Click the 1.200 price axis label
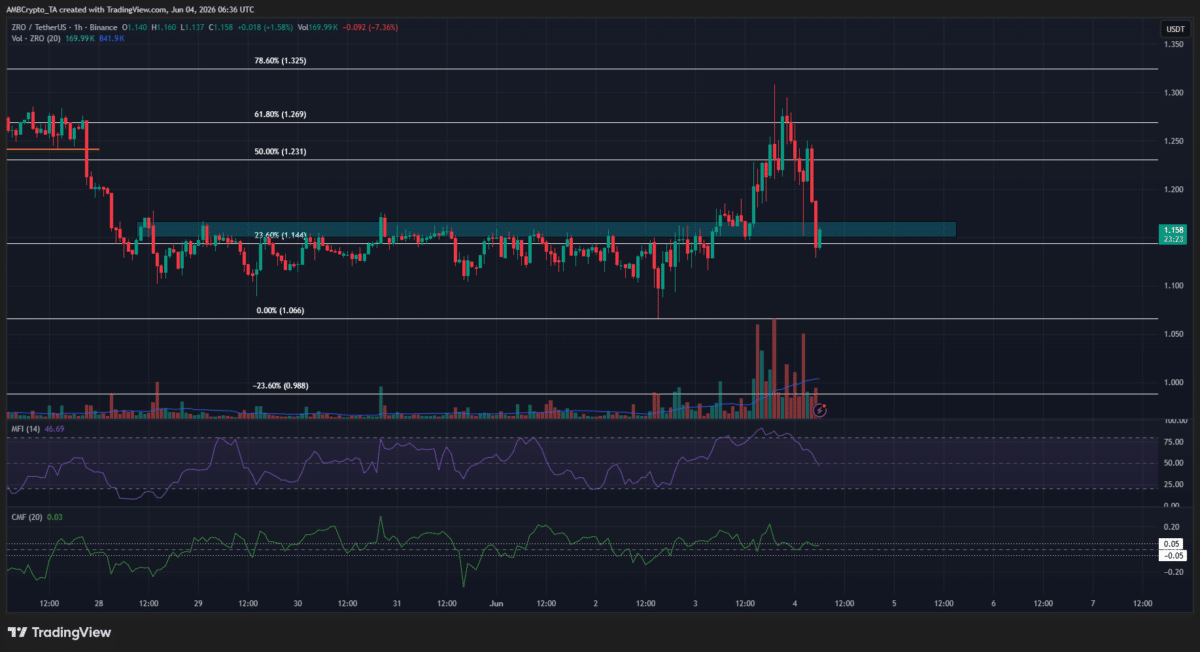This screenshot has width=1200, height=652. [x=1172, y=189]
